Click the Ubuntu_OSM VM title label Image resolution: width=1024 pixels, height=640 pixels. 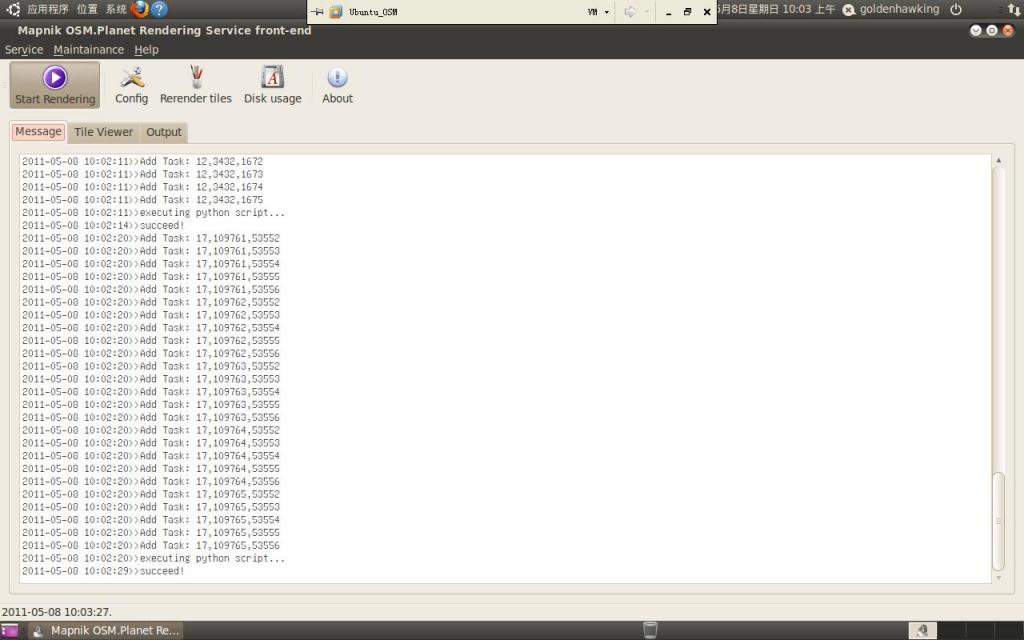373,12
